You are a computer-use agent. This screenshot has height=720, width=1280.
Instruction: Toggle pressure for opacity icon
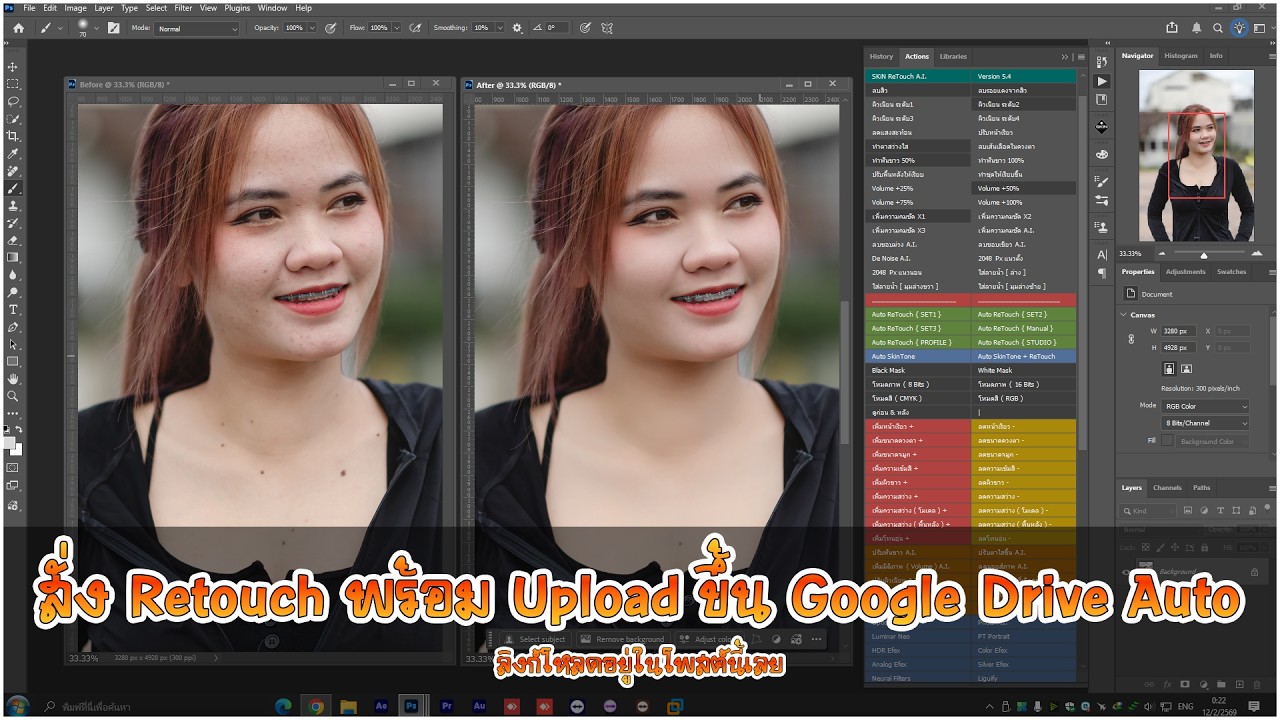click(x=331, y=28)
